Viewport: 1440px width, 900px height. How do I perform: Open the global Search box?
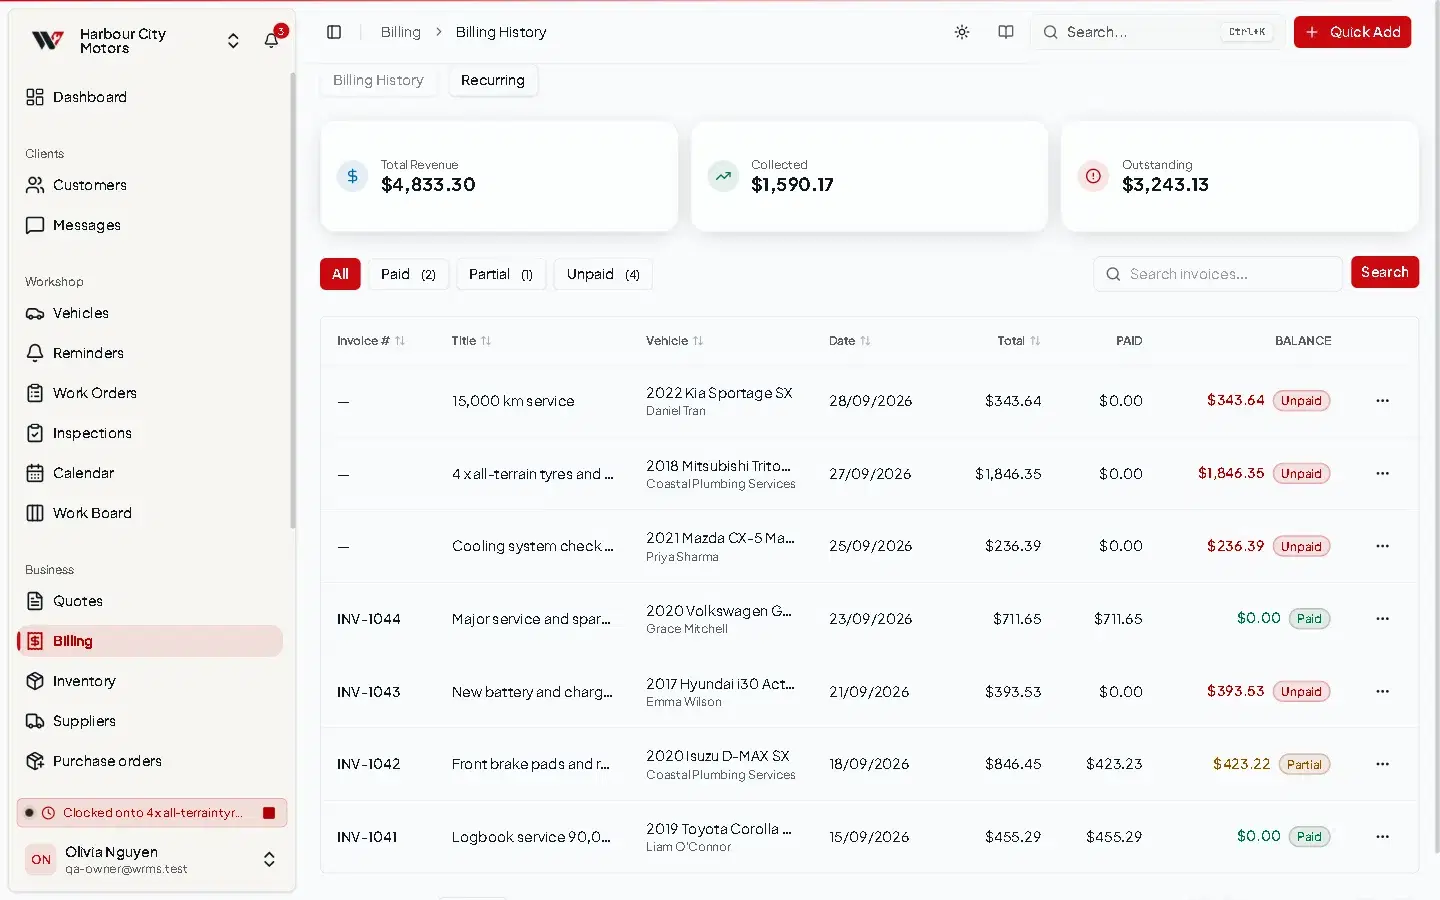1157,32
